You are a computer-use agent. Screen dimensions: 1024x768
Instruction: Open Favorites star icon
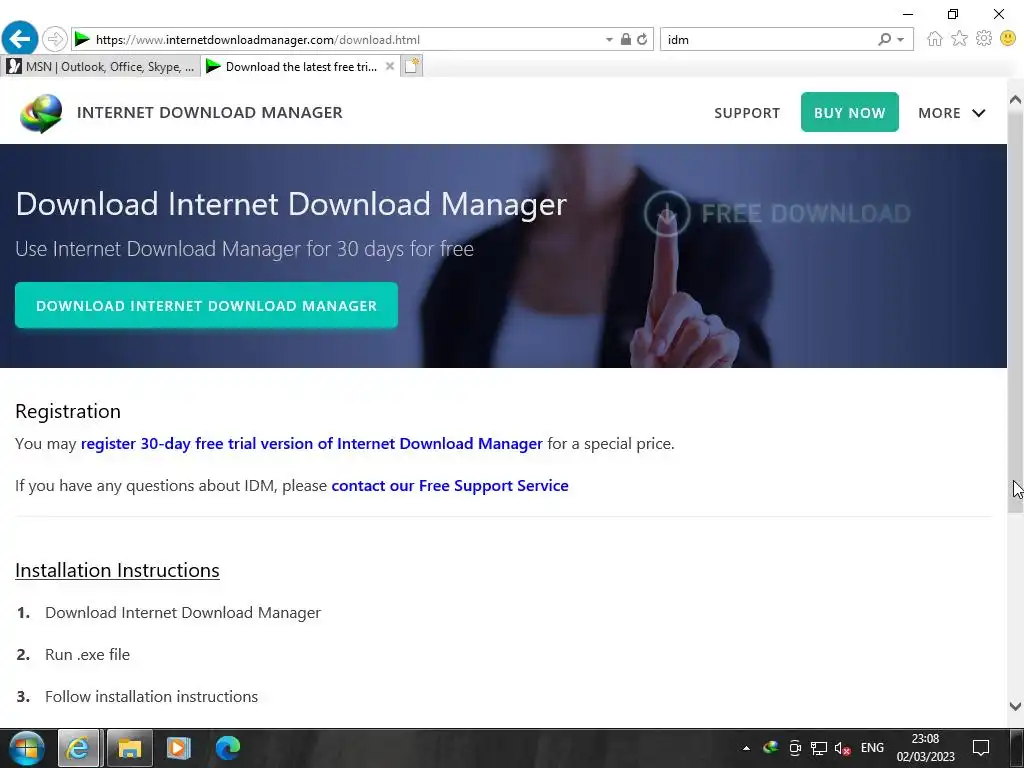coord(959,39)
